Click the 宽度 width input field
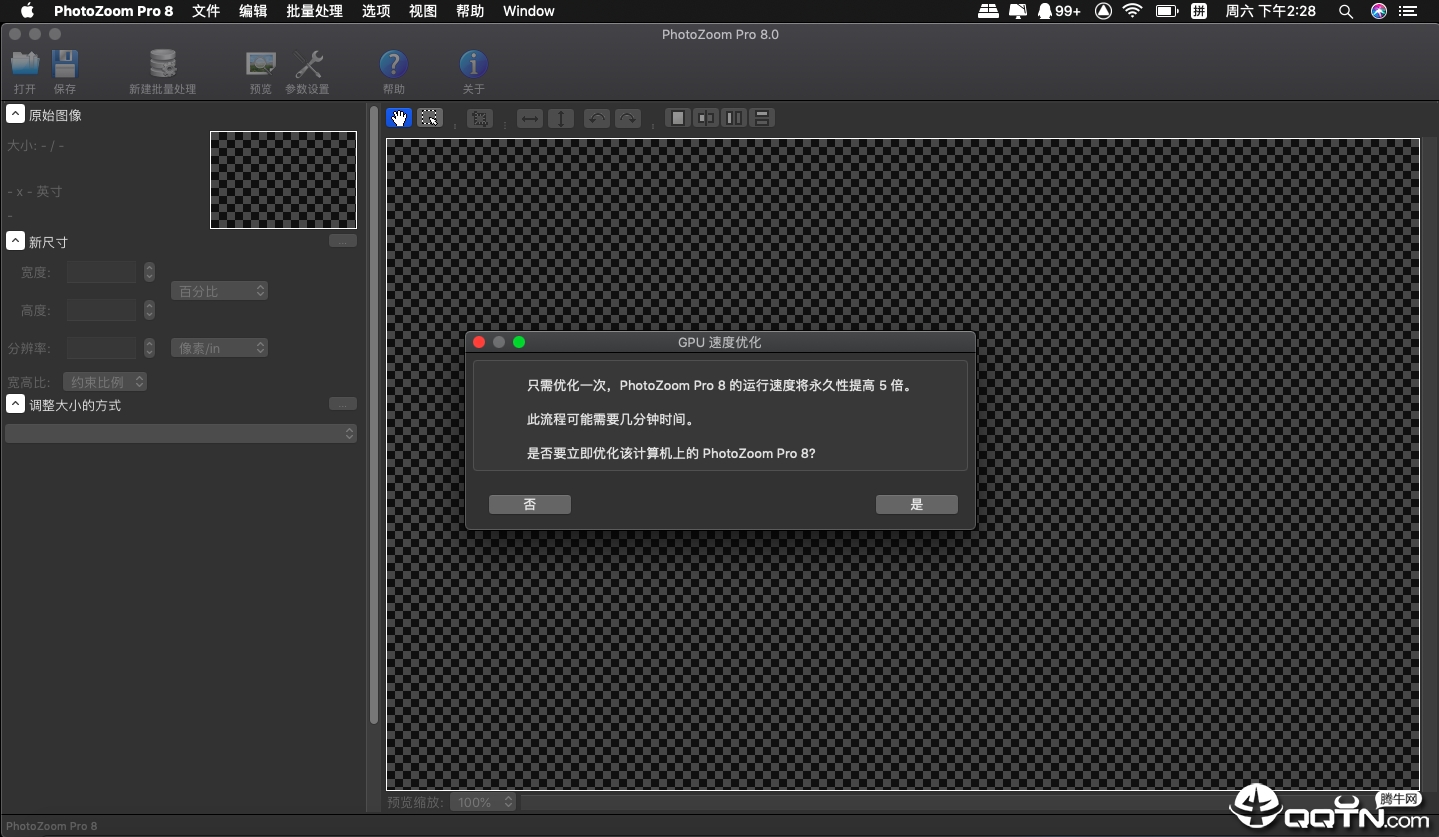 (101, 272)
